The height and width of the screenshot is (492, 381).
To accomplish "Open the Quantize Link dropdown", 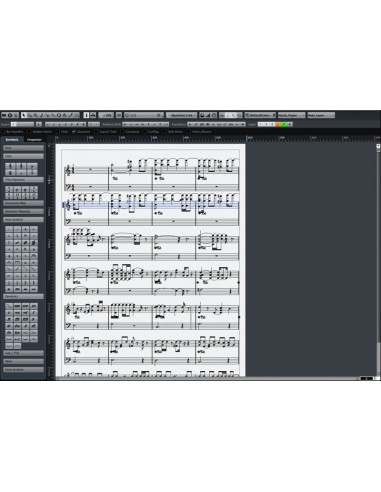I will [181, 115].
